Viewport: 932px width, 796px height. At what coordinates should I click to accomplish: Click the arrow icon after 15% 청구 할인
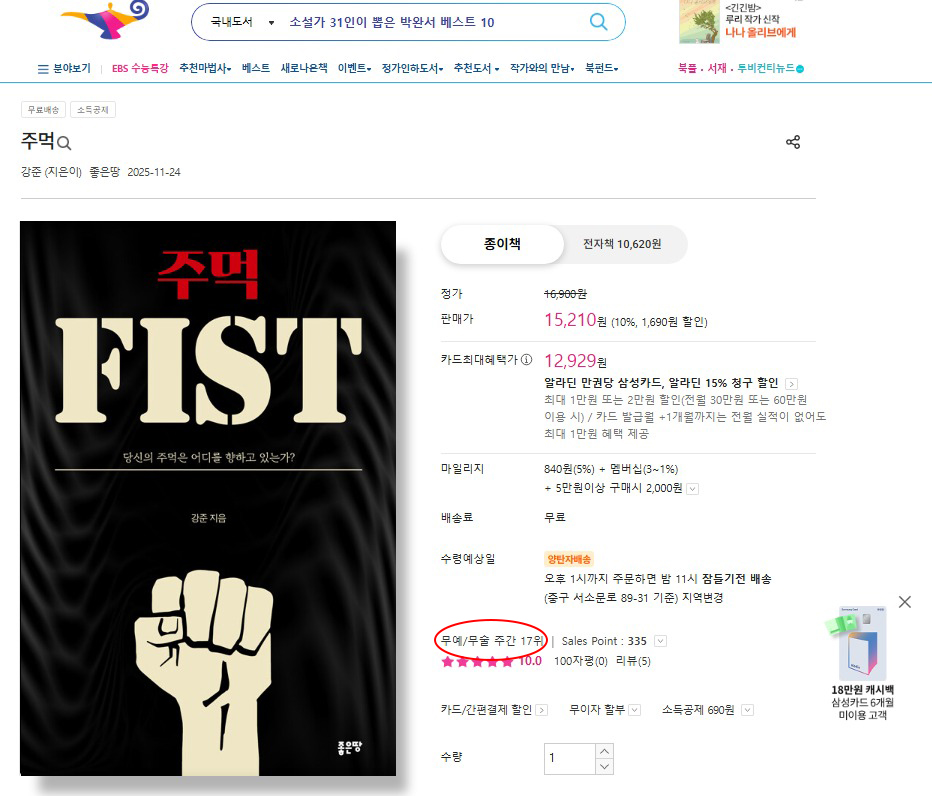pyautogui.click(x=791, y=384)
